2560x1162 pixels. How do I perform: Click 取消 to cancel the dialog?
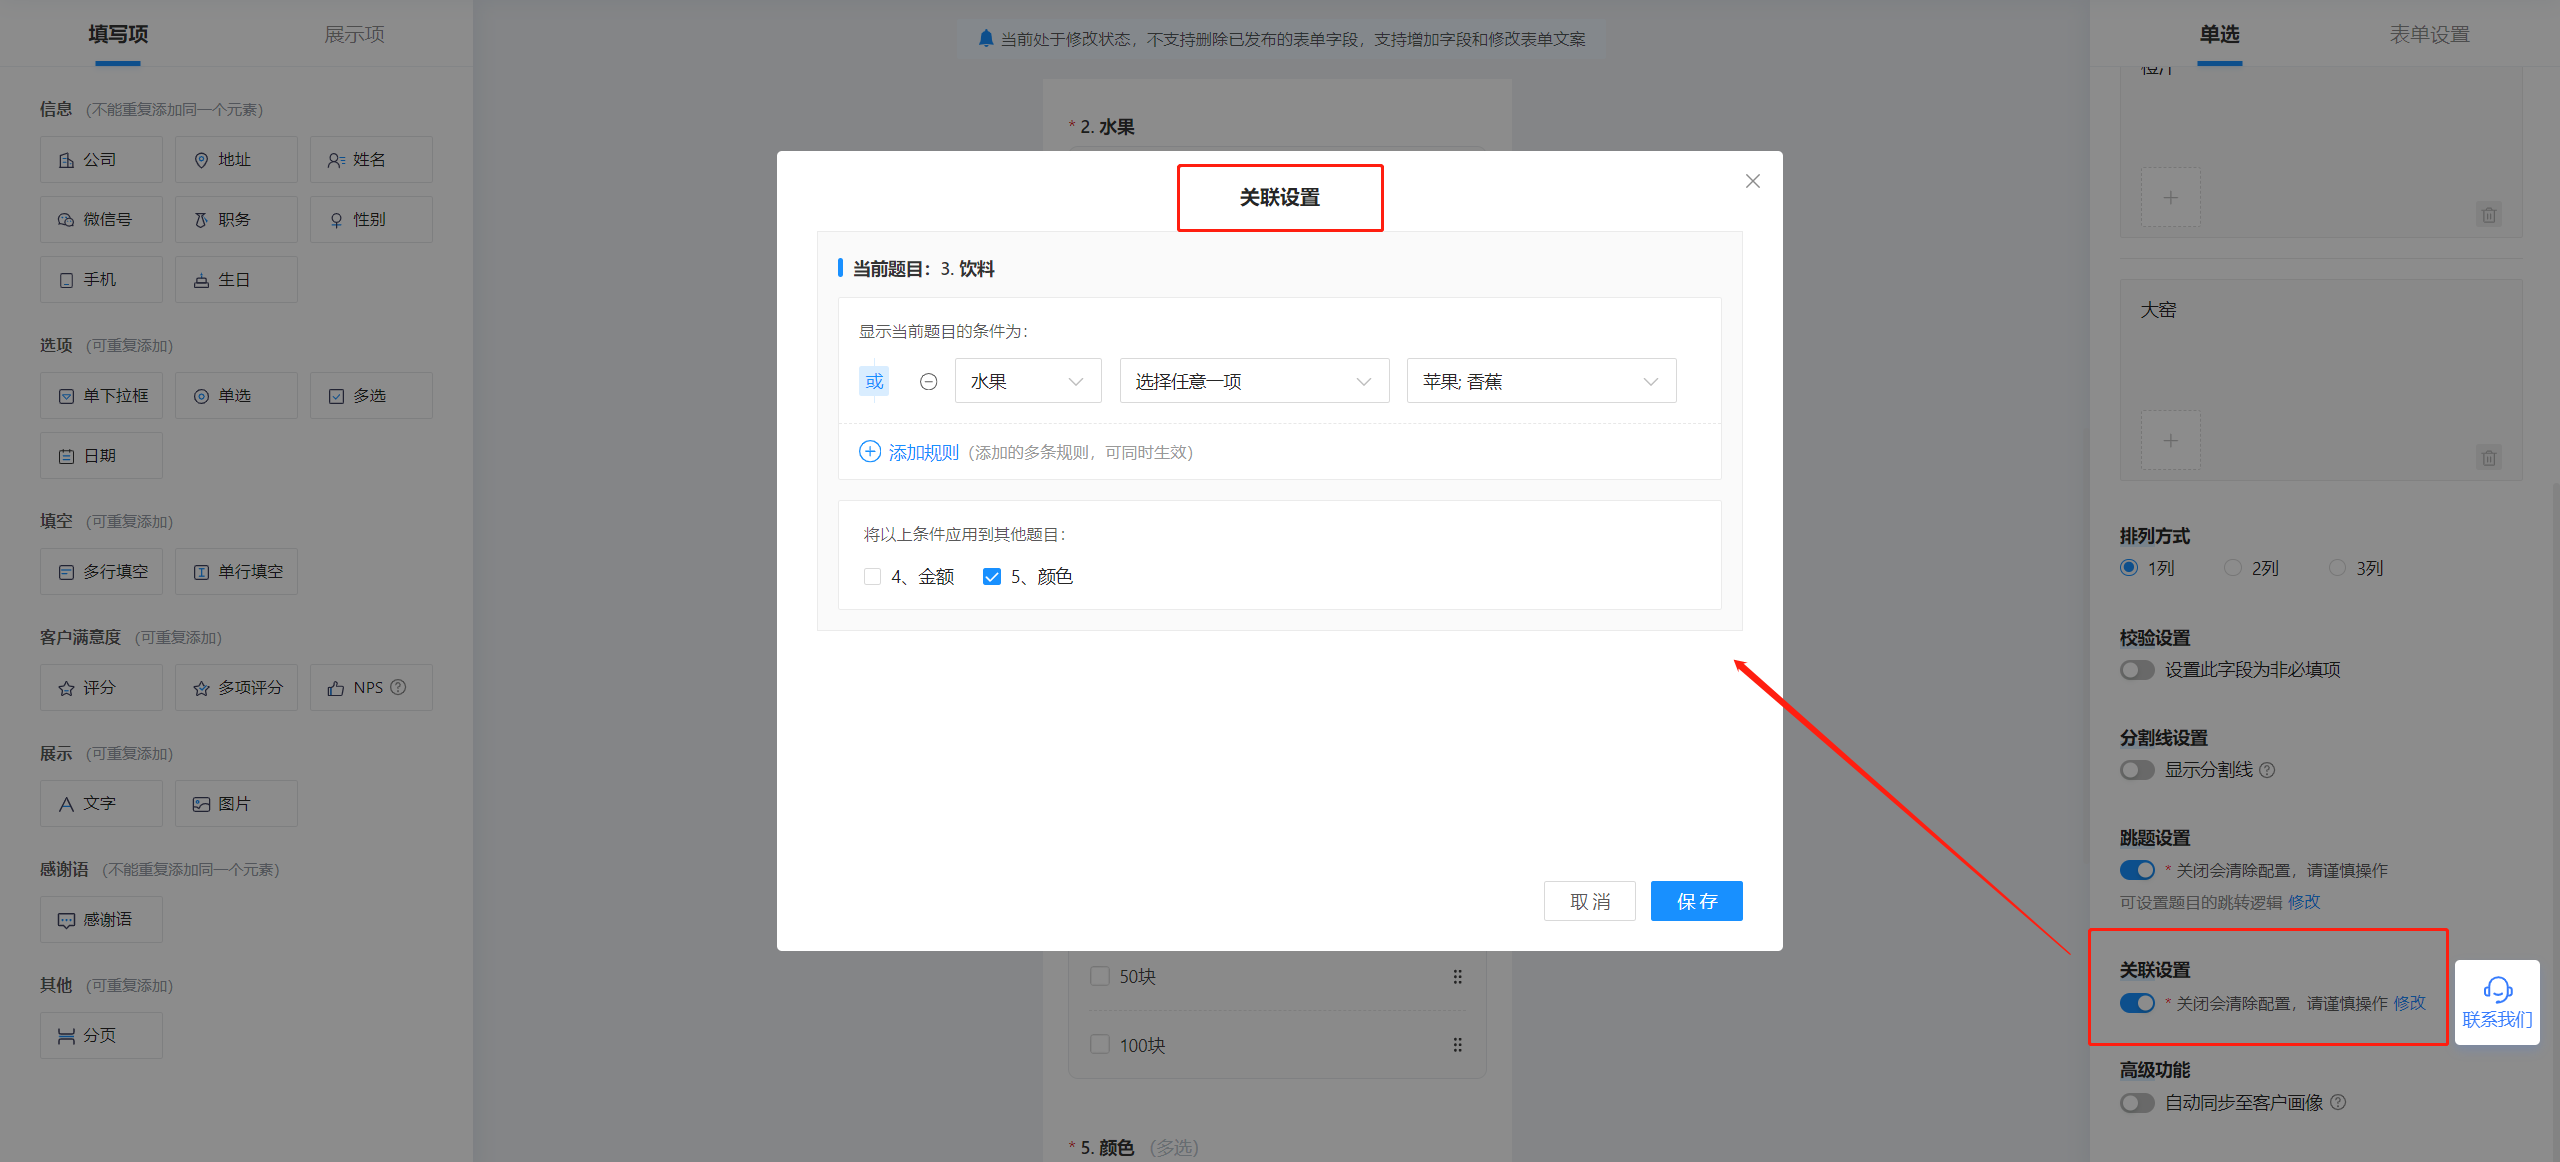pos(1589,901)
